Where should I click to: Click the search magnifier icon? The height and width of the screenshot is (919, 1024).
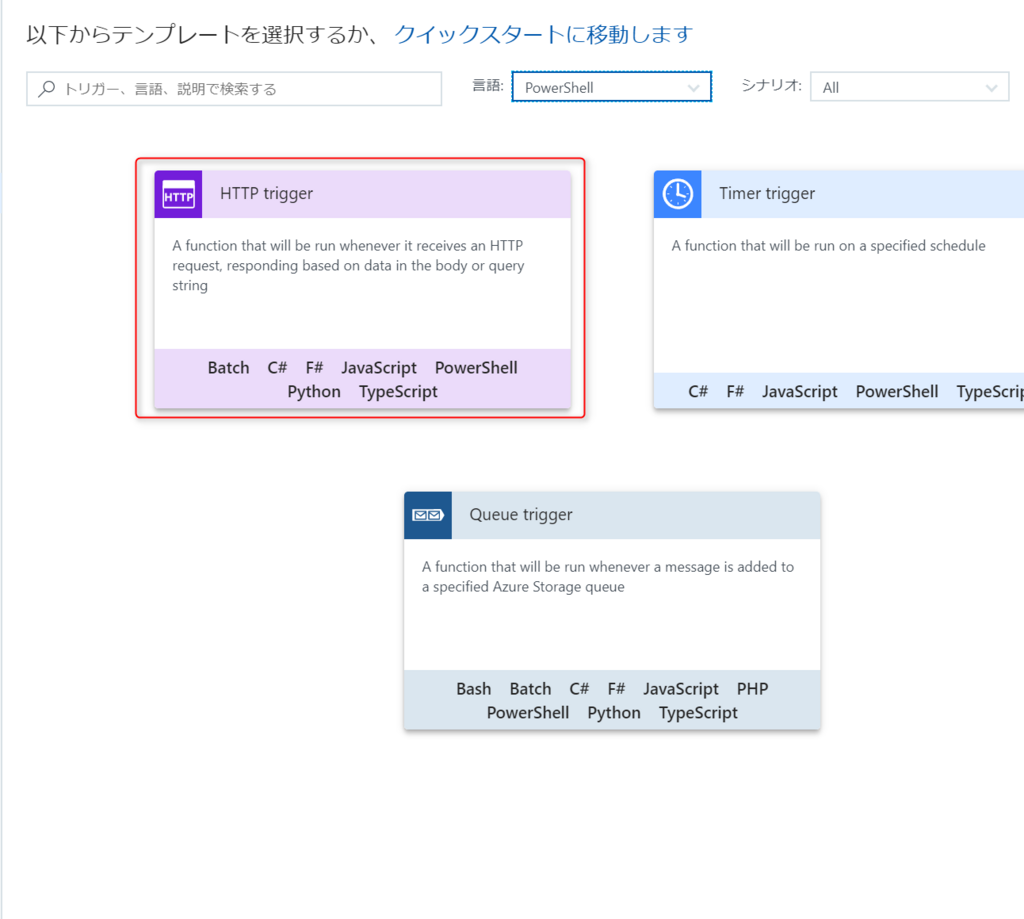pyautogui.click(x=44, y=88)
